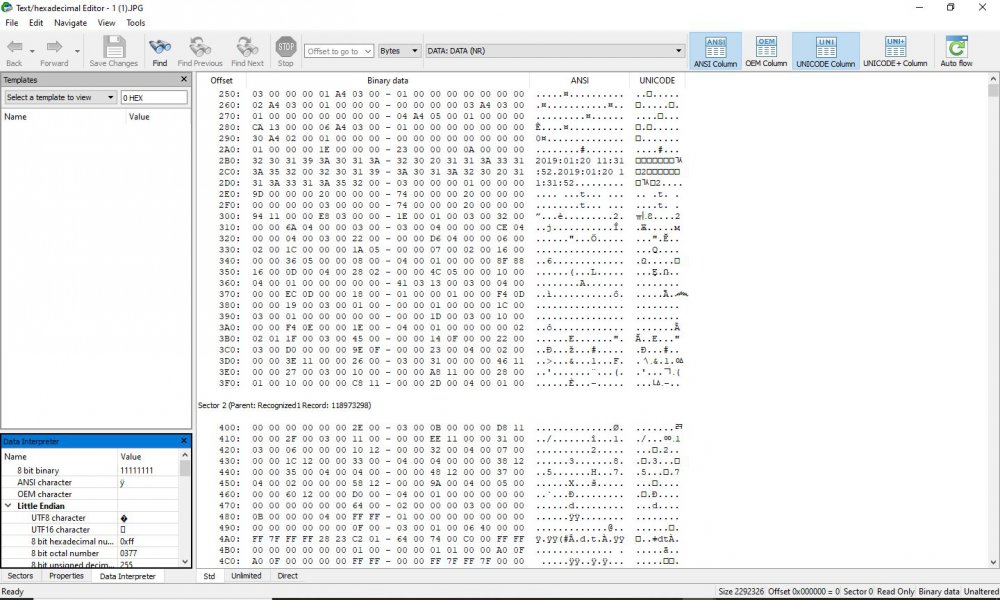Click the ANSI column header
1000x600 pixels.
coord(579,80)
